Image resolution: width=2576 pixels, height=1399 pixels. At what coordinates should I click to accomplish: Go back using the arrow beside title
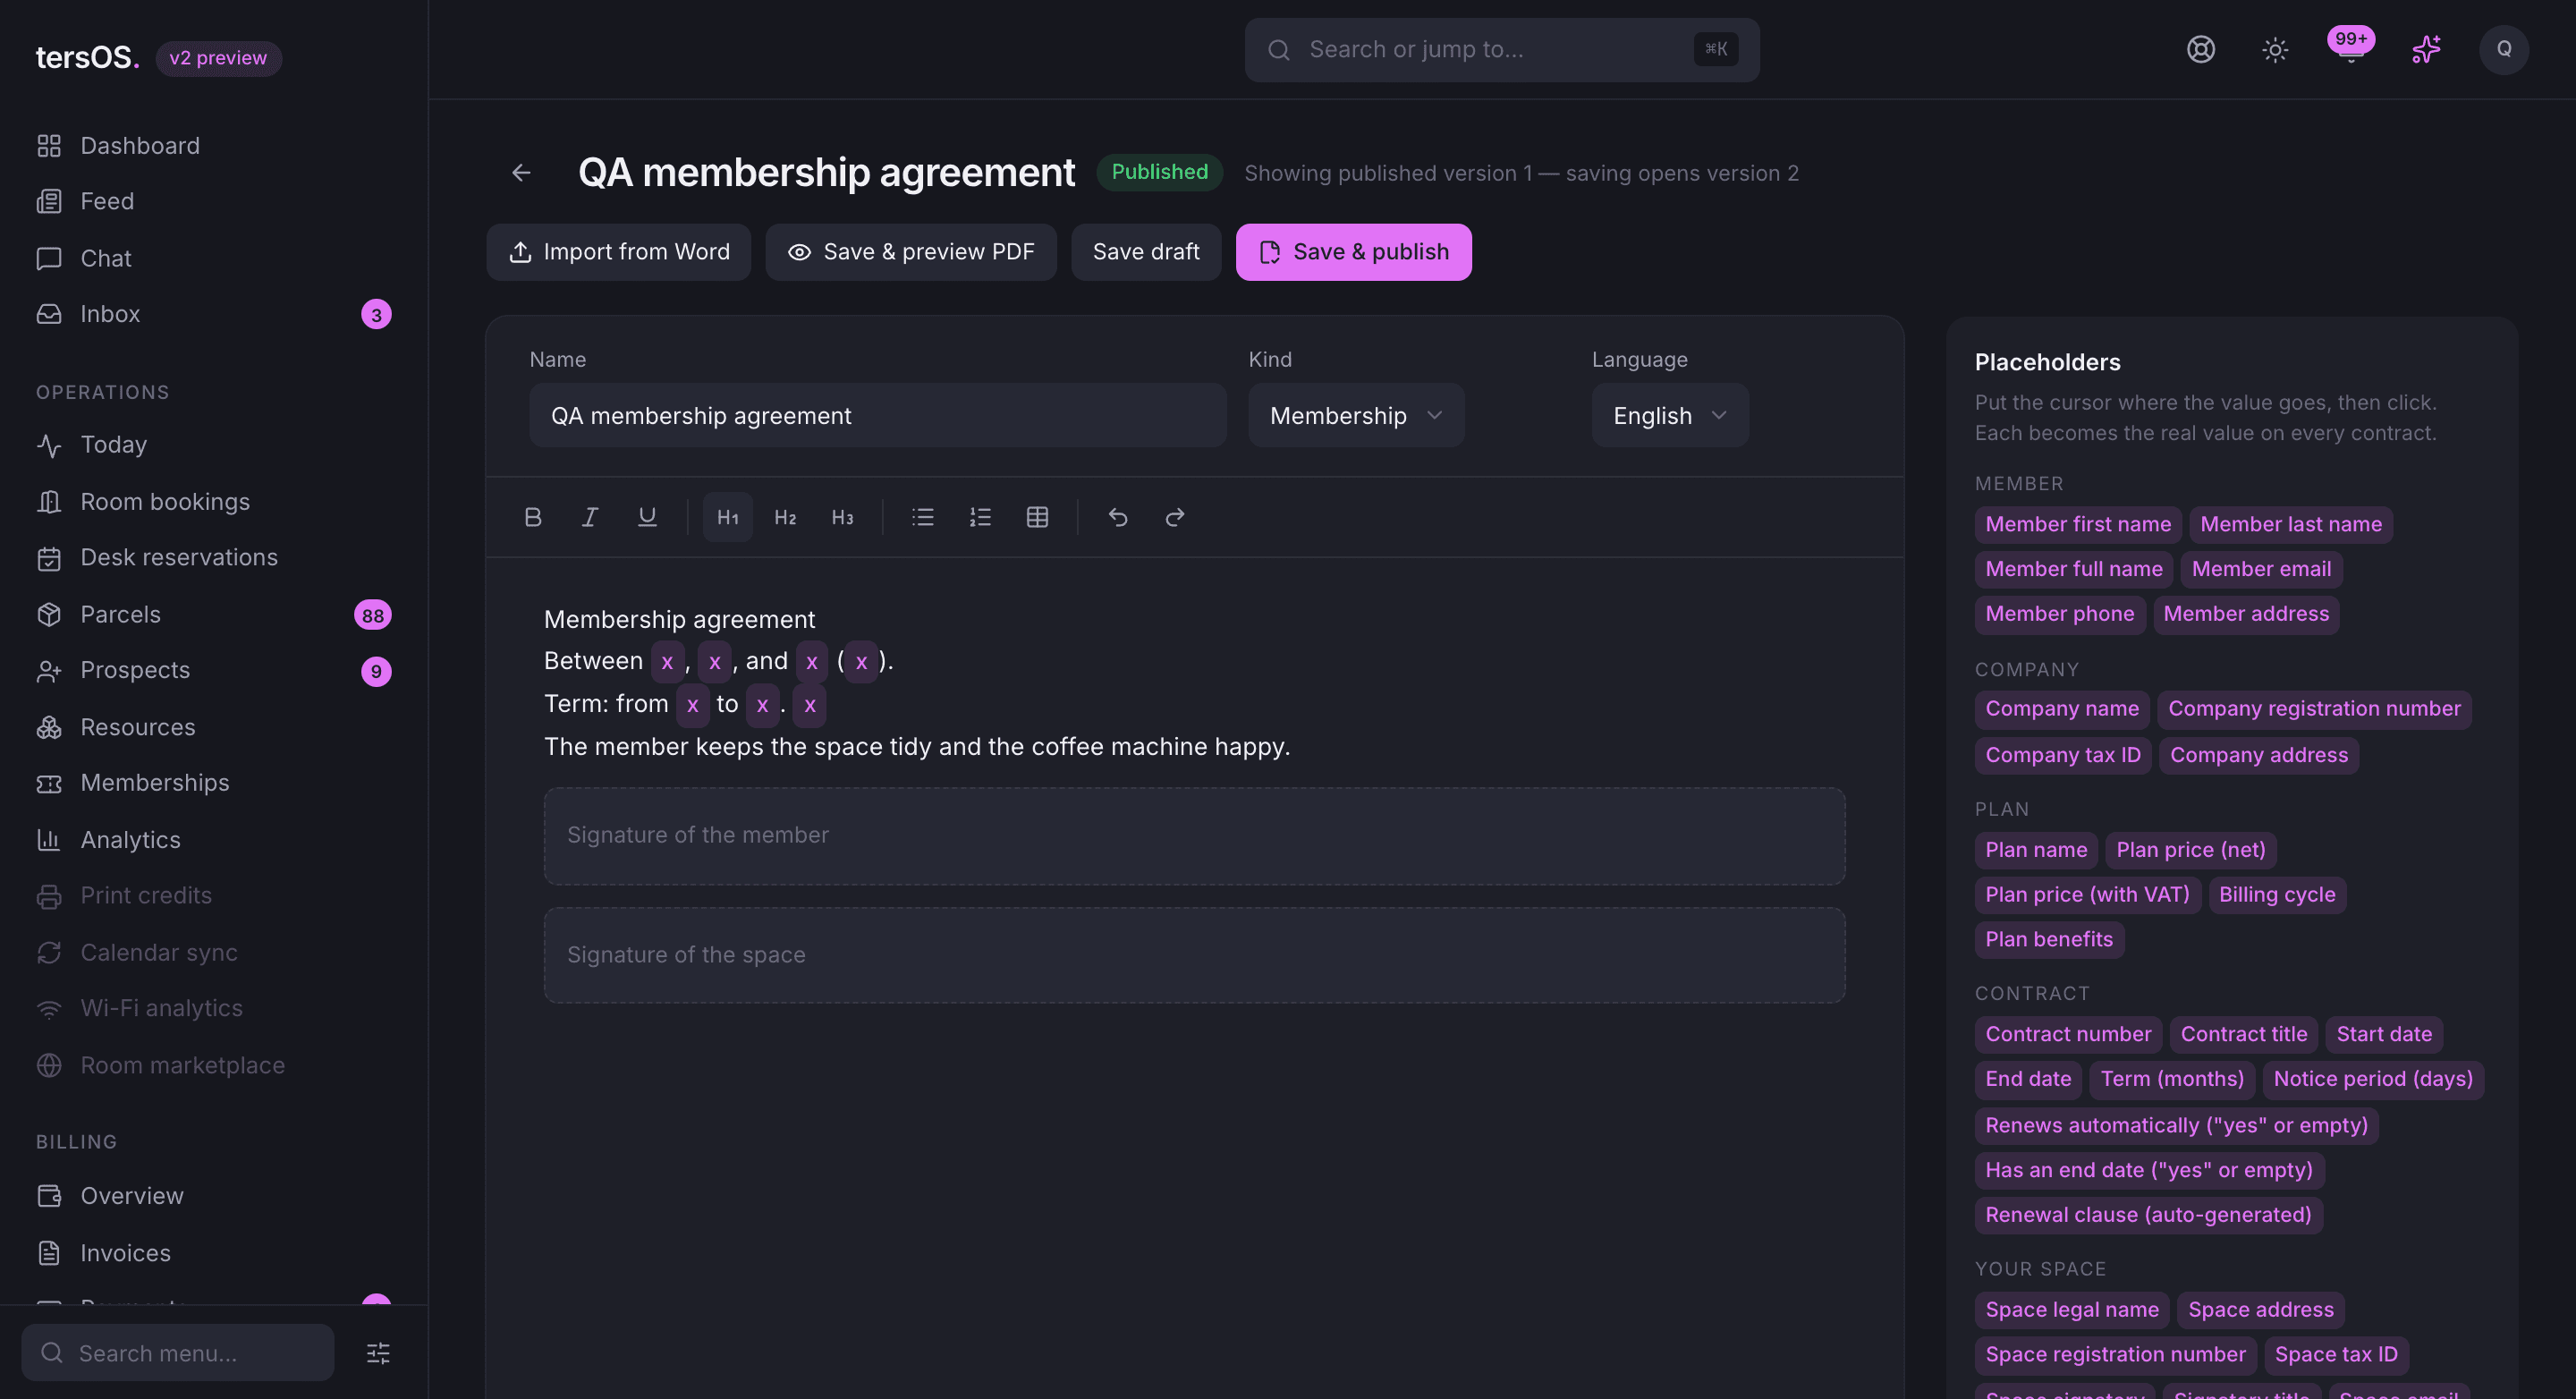click(521, 173)
